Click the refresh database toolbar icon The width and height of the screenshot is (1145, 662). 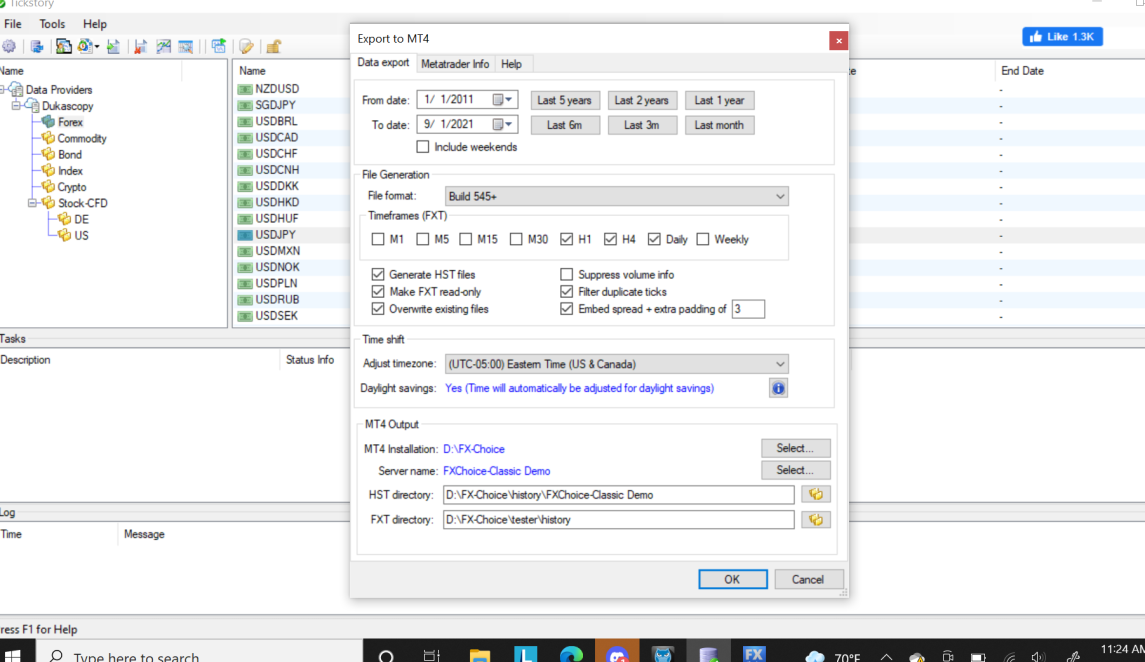point(37,46)
